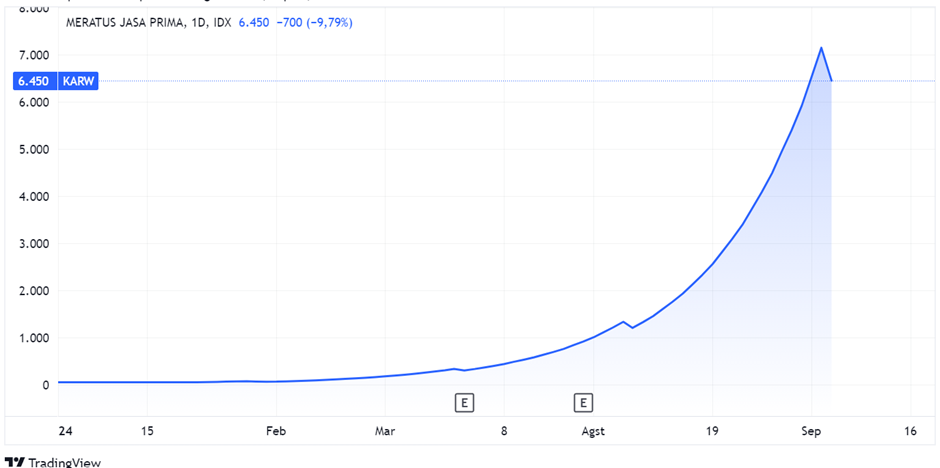Click the 6.450 value in chart legend
The height and width of the screenshot is (468, 940).
(x=254, y=23)
